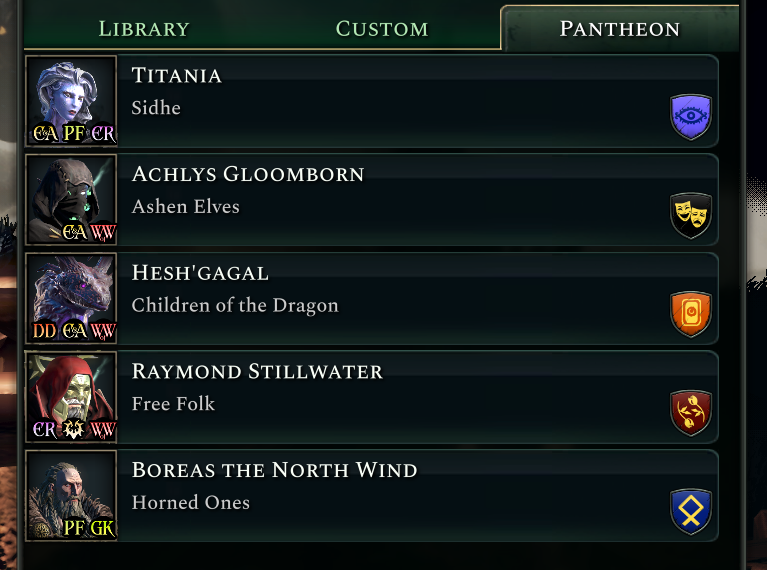Select Titania the Sidhe ruler entry
The image size is (767, 570).
pyautogui.click(x=371, y=101)
